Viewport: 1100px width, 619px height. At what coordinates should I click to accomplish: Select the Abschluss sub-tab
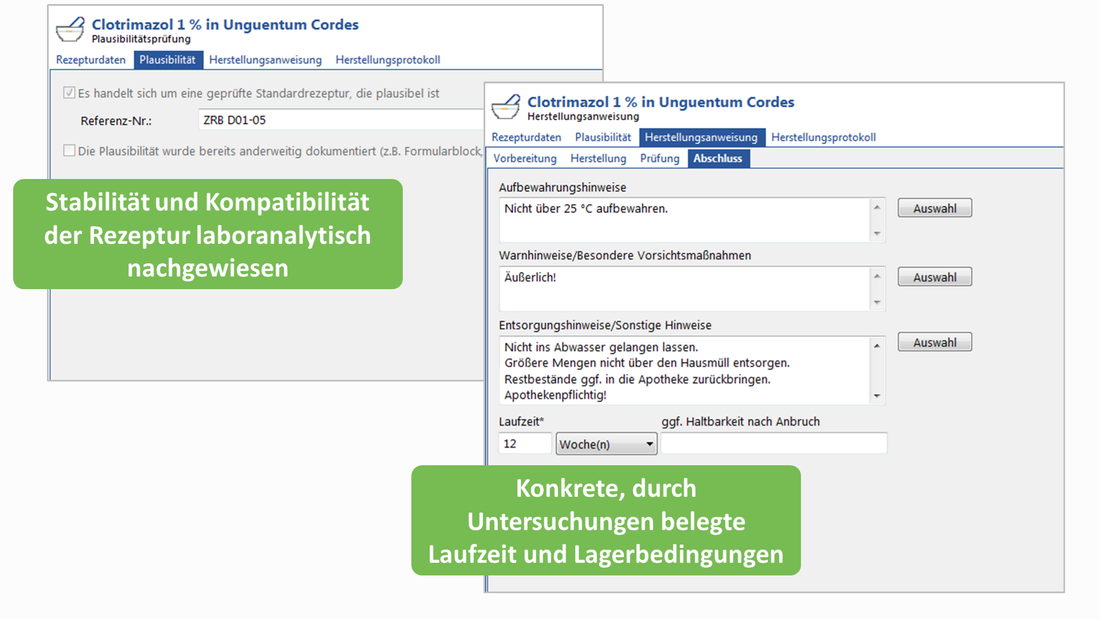coord(718,159)
